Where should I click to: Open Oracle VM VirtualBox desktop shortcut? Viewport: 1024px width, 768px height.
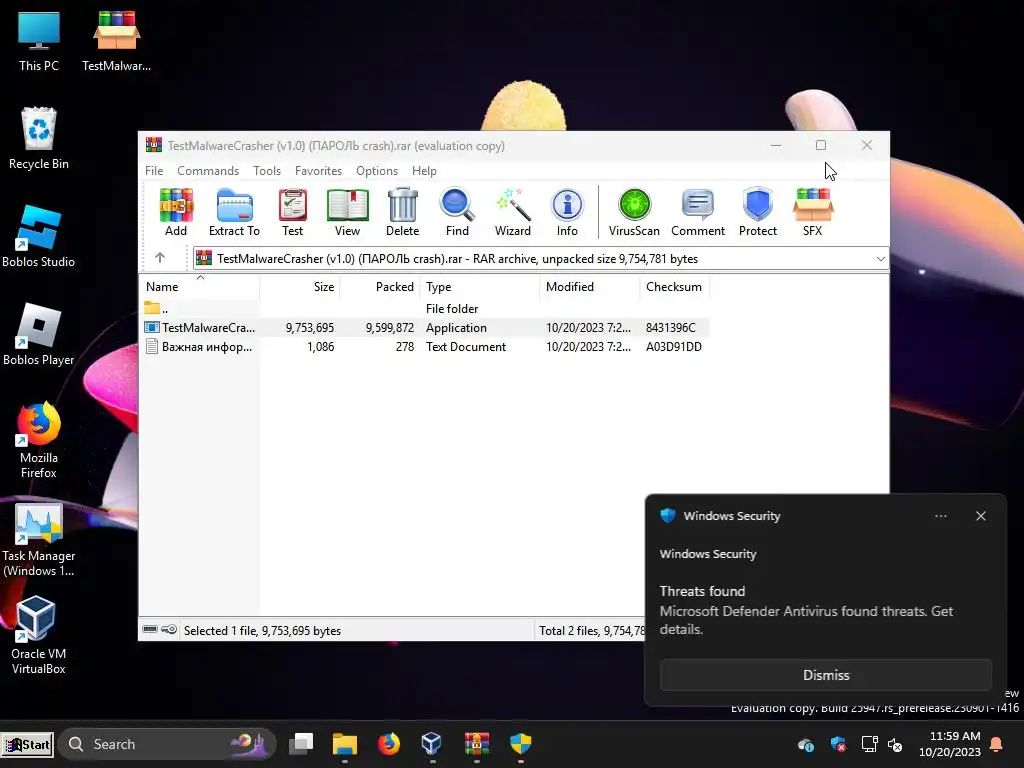coord(39,635)
